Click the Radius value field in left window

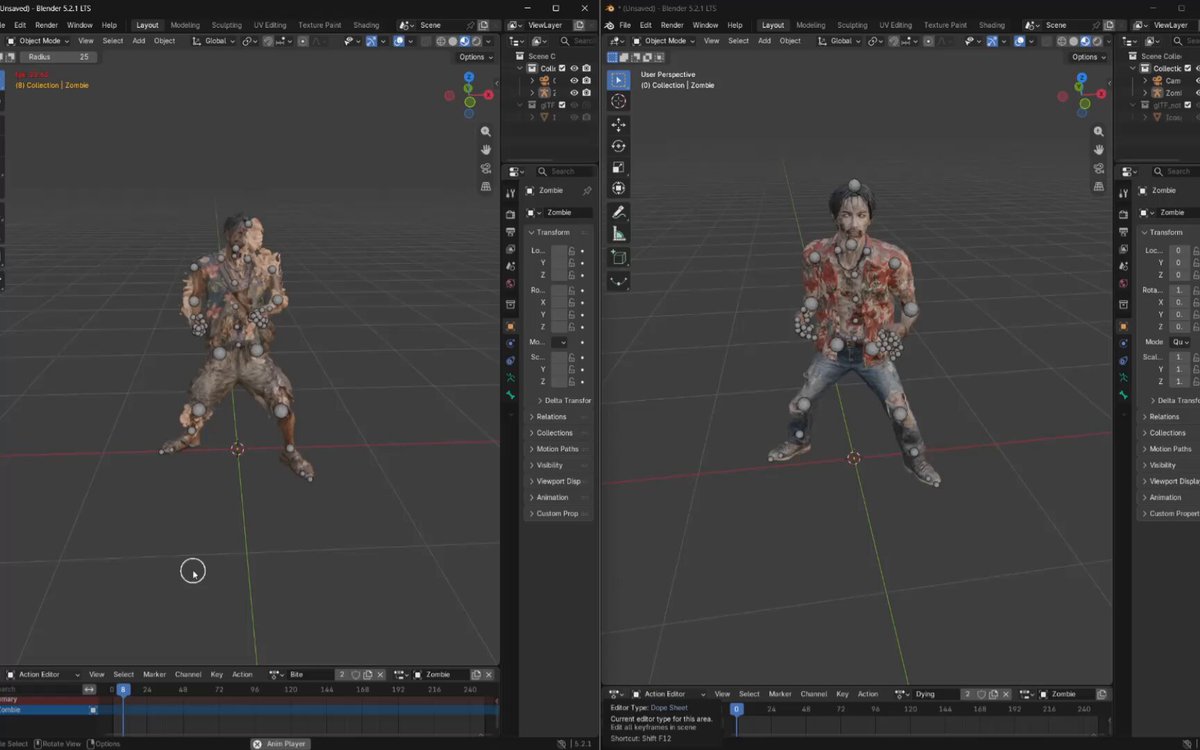point(57,57)
